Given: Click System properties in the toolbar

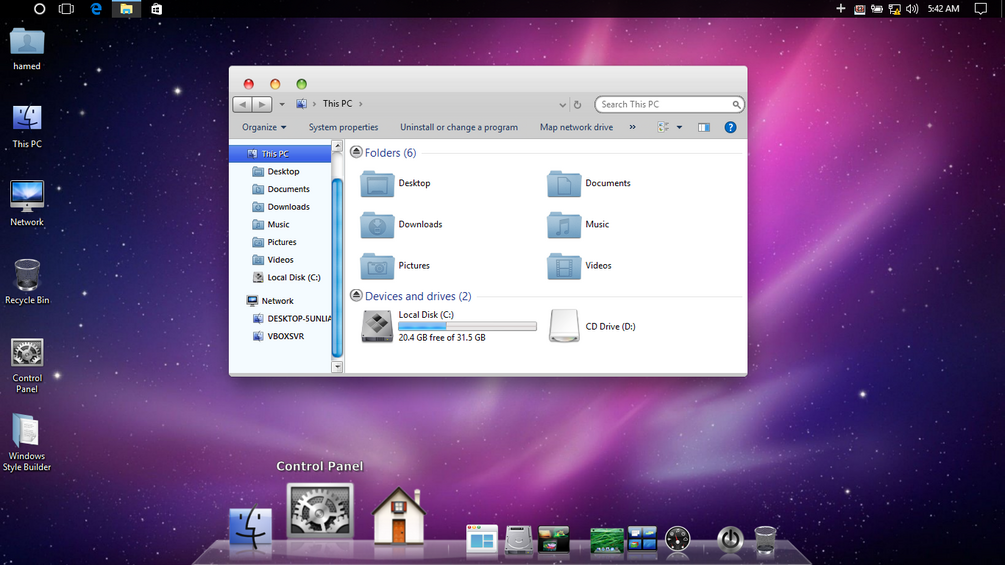Looking at the screenshot, I should click(x=344, y=127).
